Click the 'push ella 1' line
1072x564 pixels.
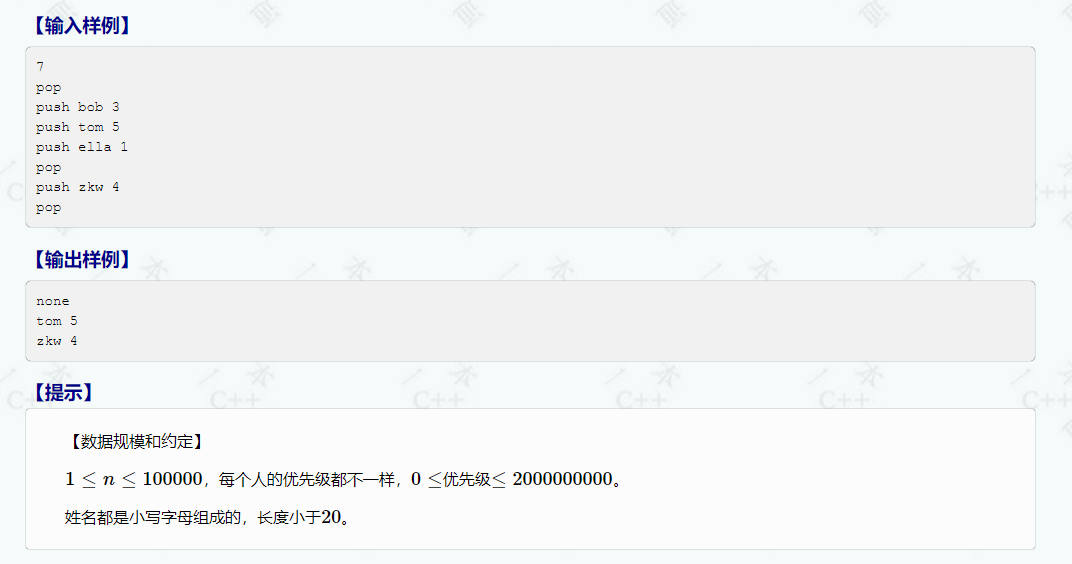[82, 146]
